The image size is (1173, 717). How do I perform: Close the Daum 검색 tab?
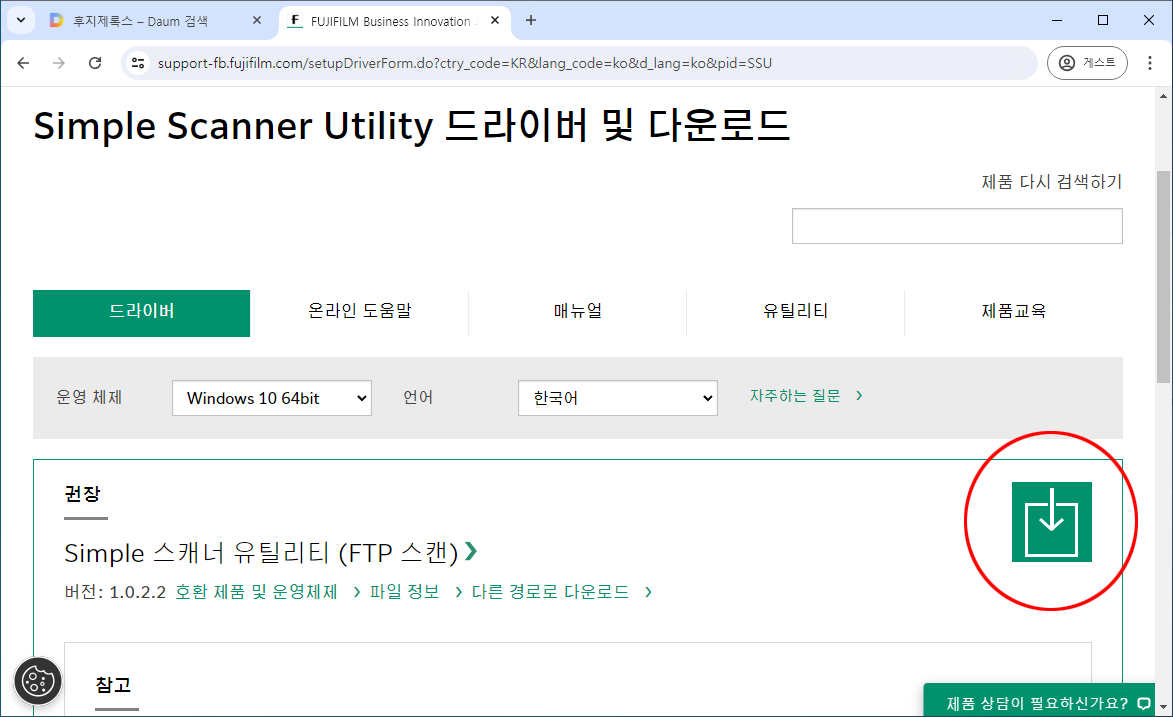[257, 20]
